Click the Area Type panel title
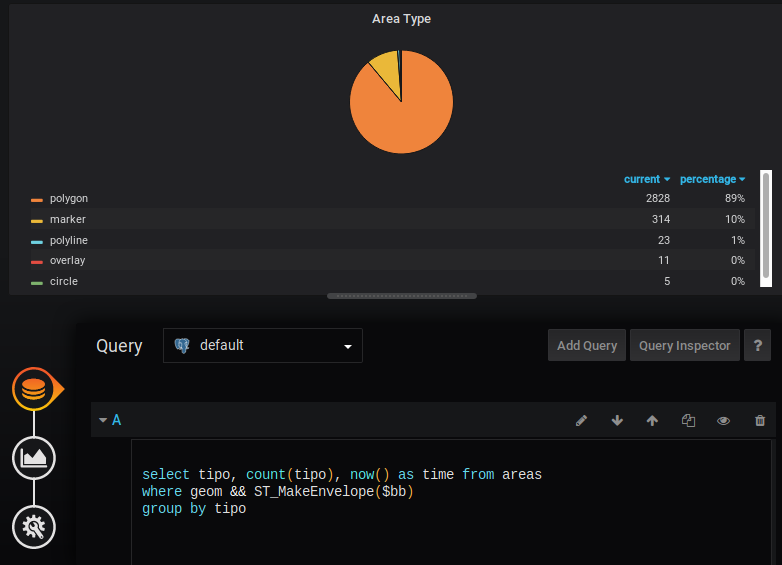Image resolution: width=782 pixels, height=565 pixels. pos(401,19)
